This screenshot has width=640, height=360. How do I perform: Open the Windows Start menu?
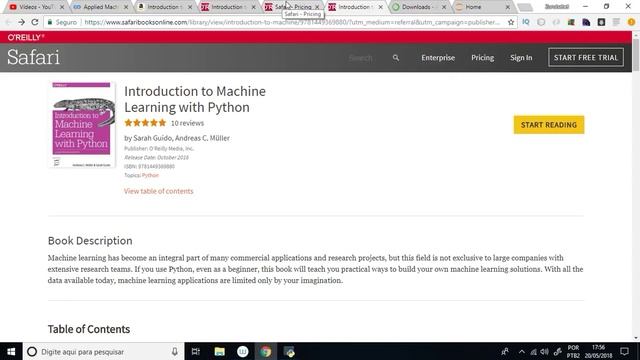(x=11, y=351)
